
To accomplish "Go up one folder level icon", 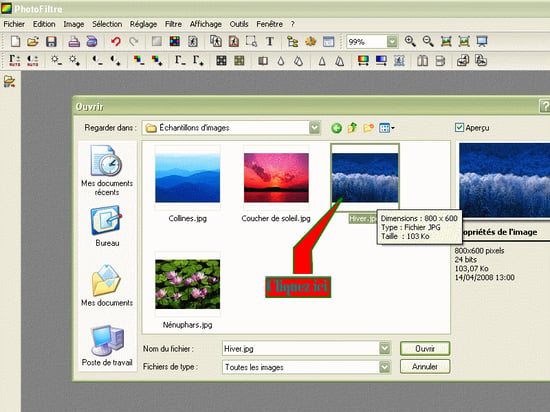I will 353,128.
